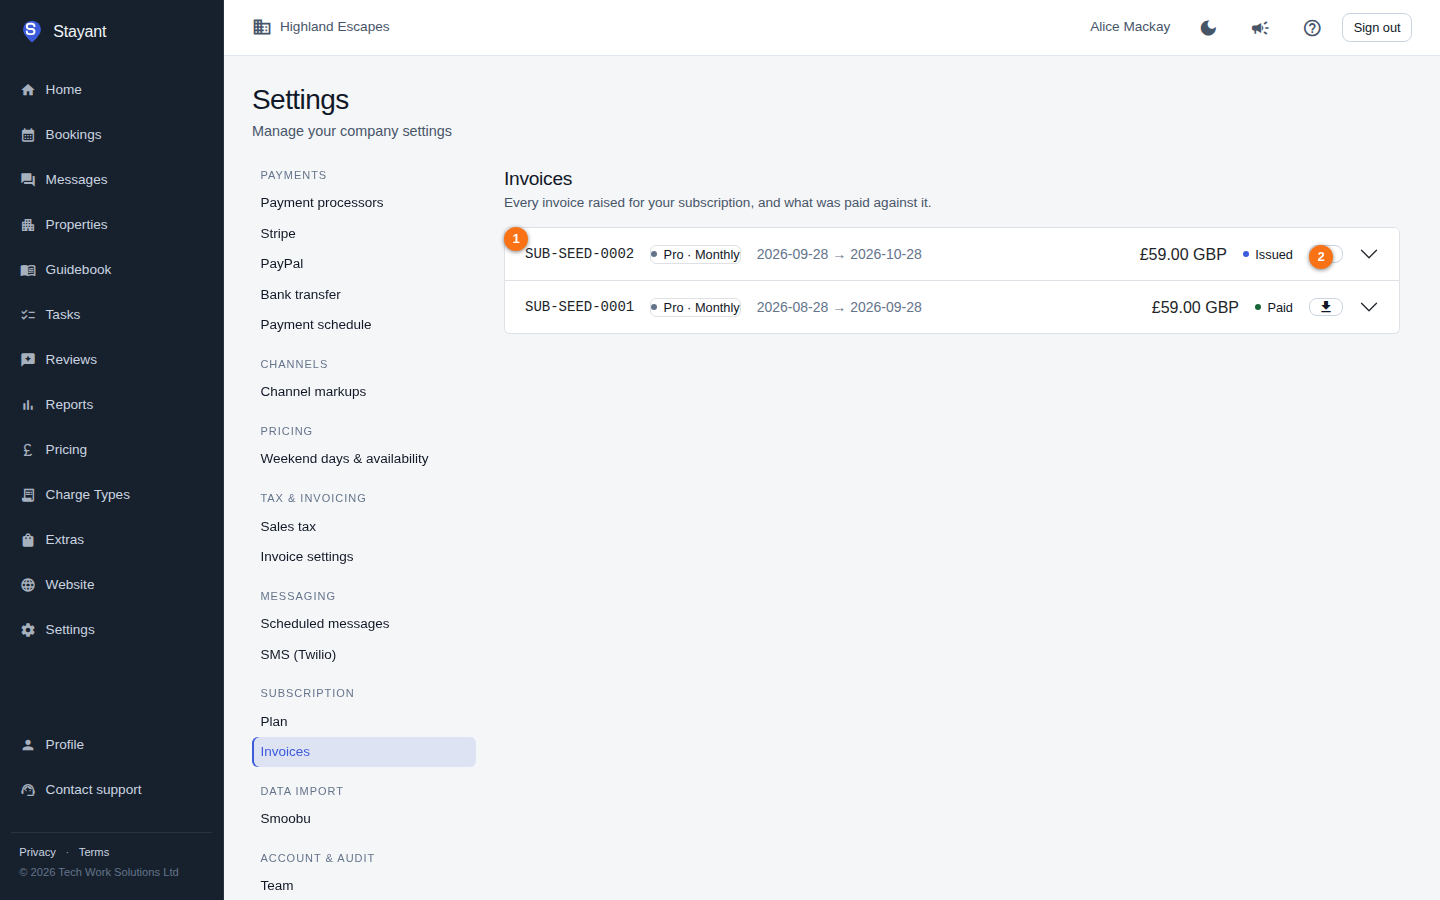Select PayPal in the settings menu
The height and width of the screenshot is (900, 1440).
pyautogui.click(x=364, y=264)
